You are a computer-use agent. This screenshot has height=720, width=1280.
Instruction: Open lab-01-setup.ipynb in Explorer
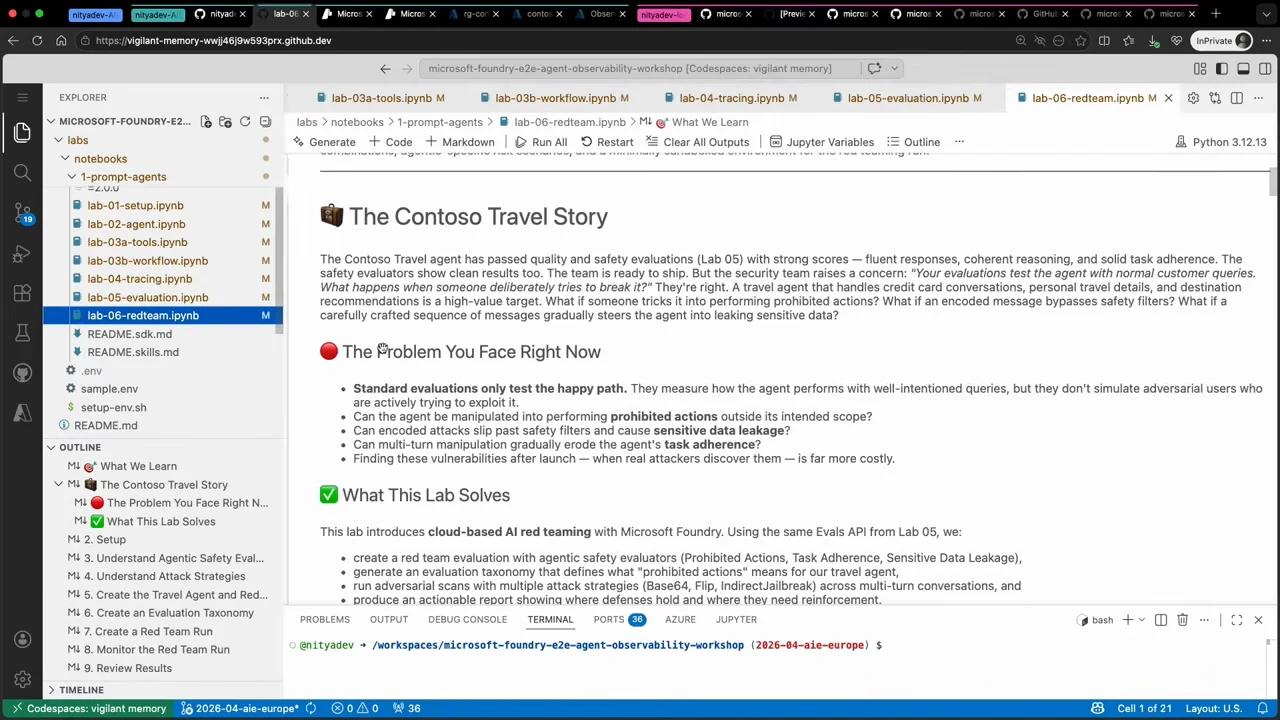coord(135,206)
